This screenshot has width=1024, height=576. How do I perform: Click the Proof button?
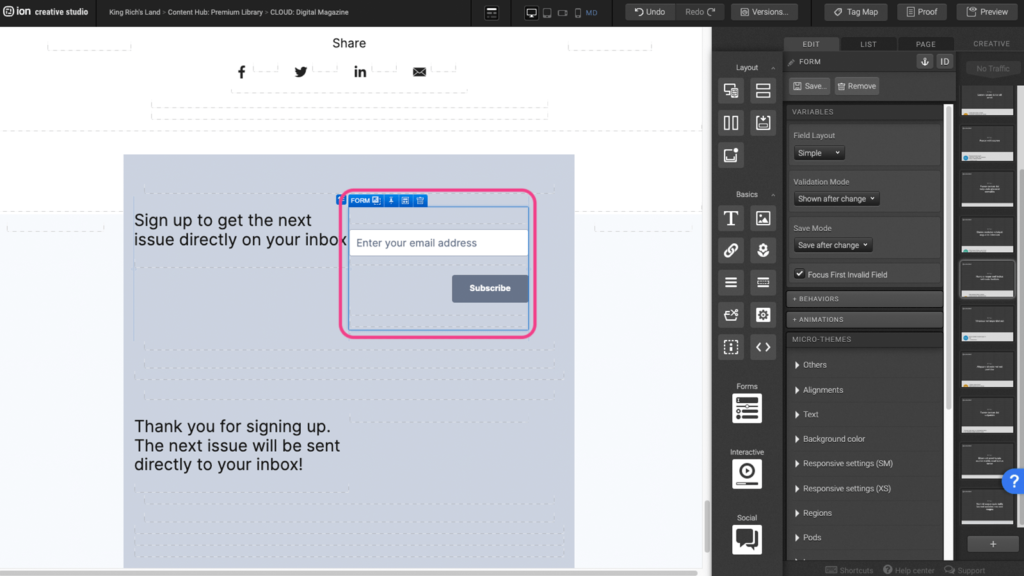click(921, 12)
